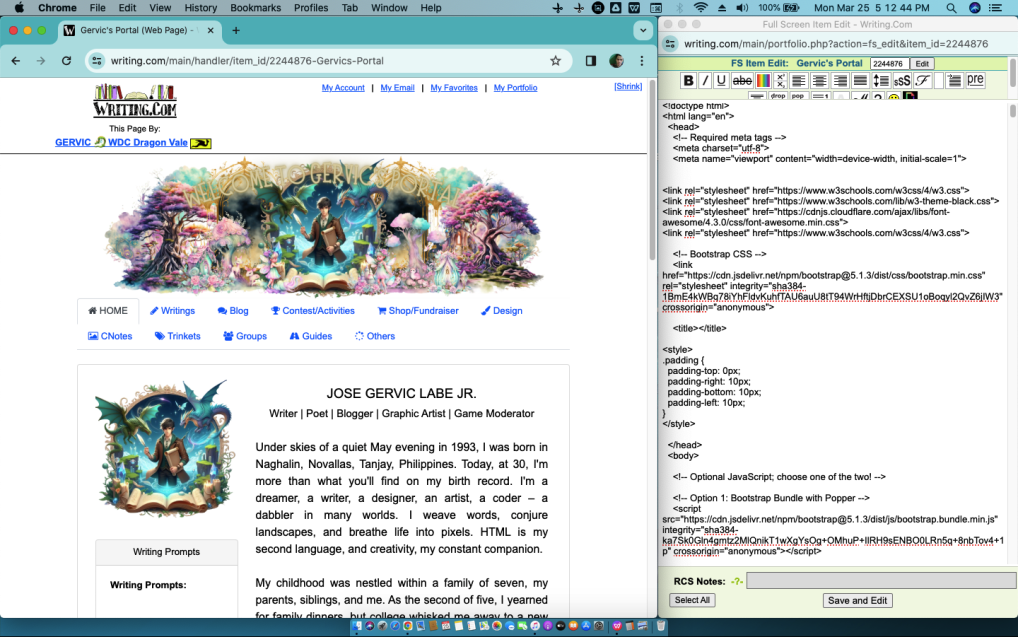Screen dimensions: 1018x637
Task: Open the font face script F button
Action: pyautogui.click(x=923, y=81)
